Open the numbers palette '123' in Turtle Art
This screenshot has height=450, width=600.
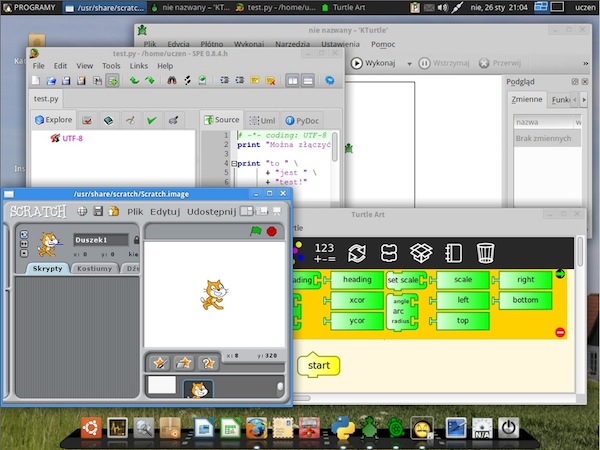tap(324, 253)
